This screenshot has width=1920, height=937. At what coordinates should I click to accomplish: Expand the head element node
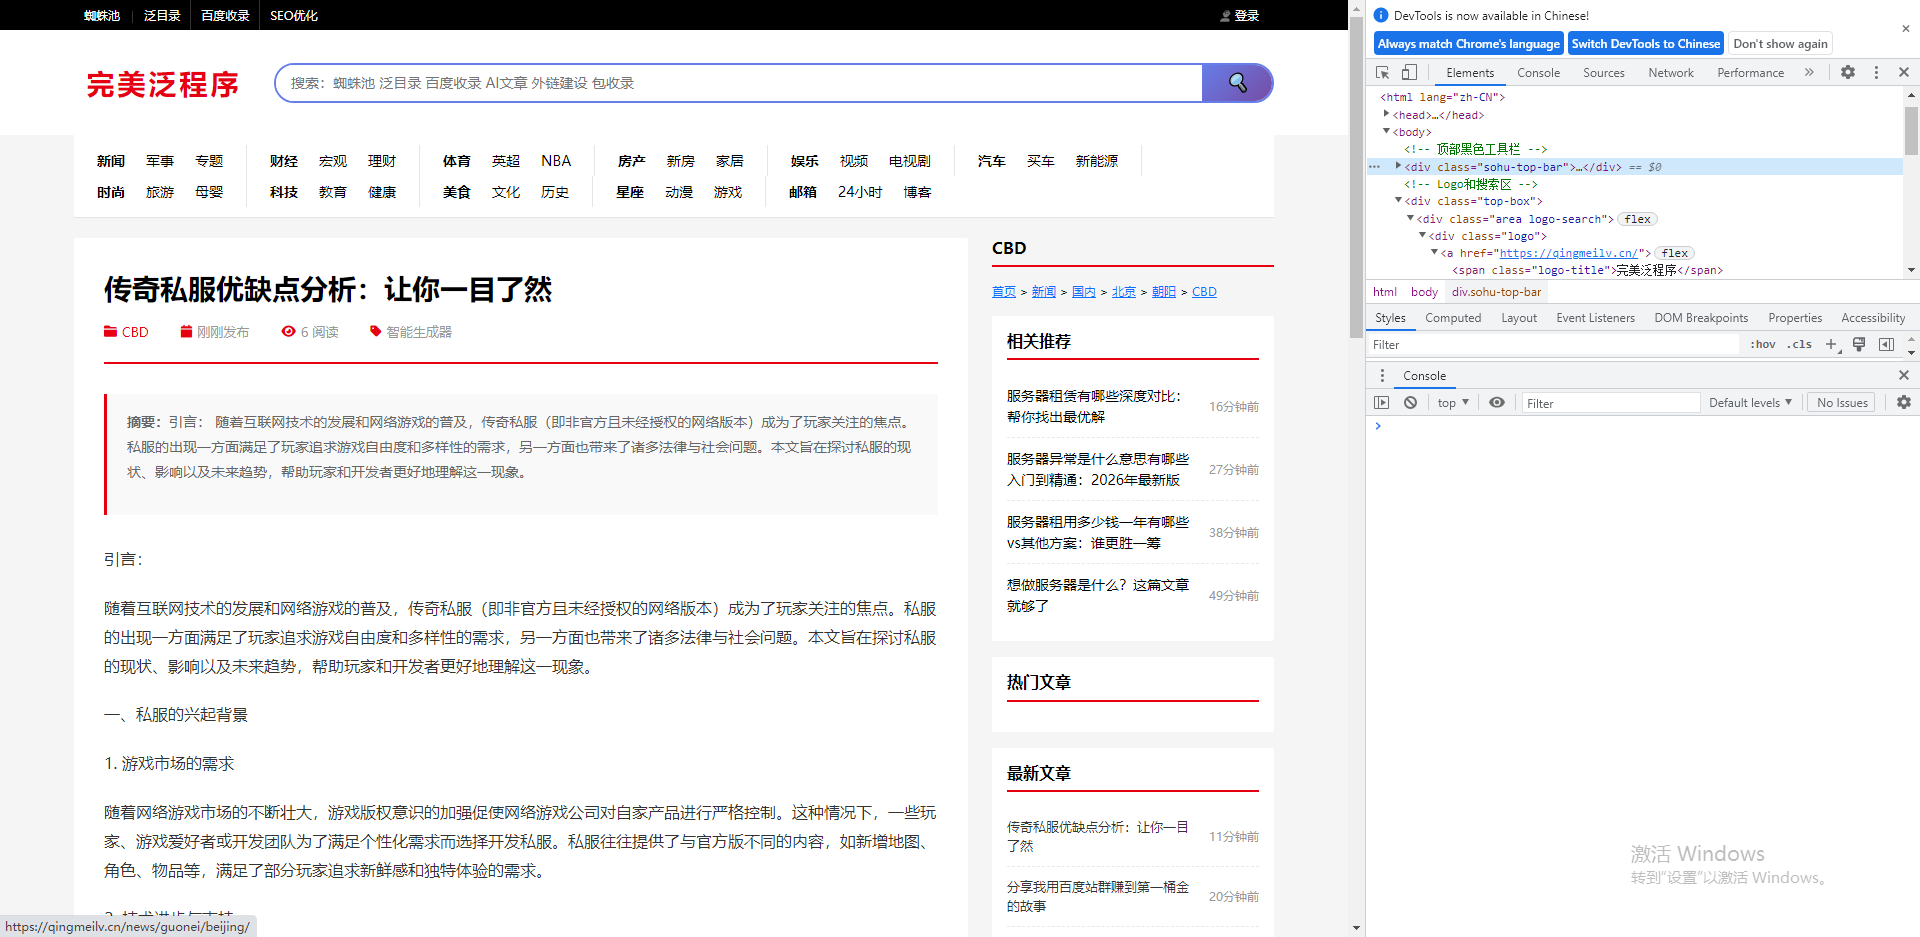coord(1386,115)
